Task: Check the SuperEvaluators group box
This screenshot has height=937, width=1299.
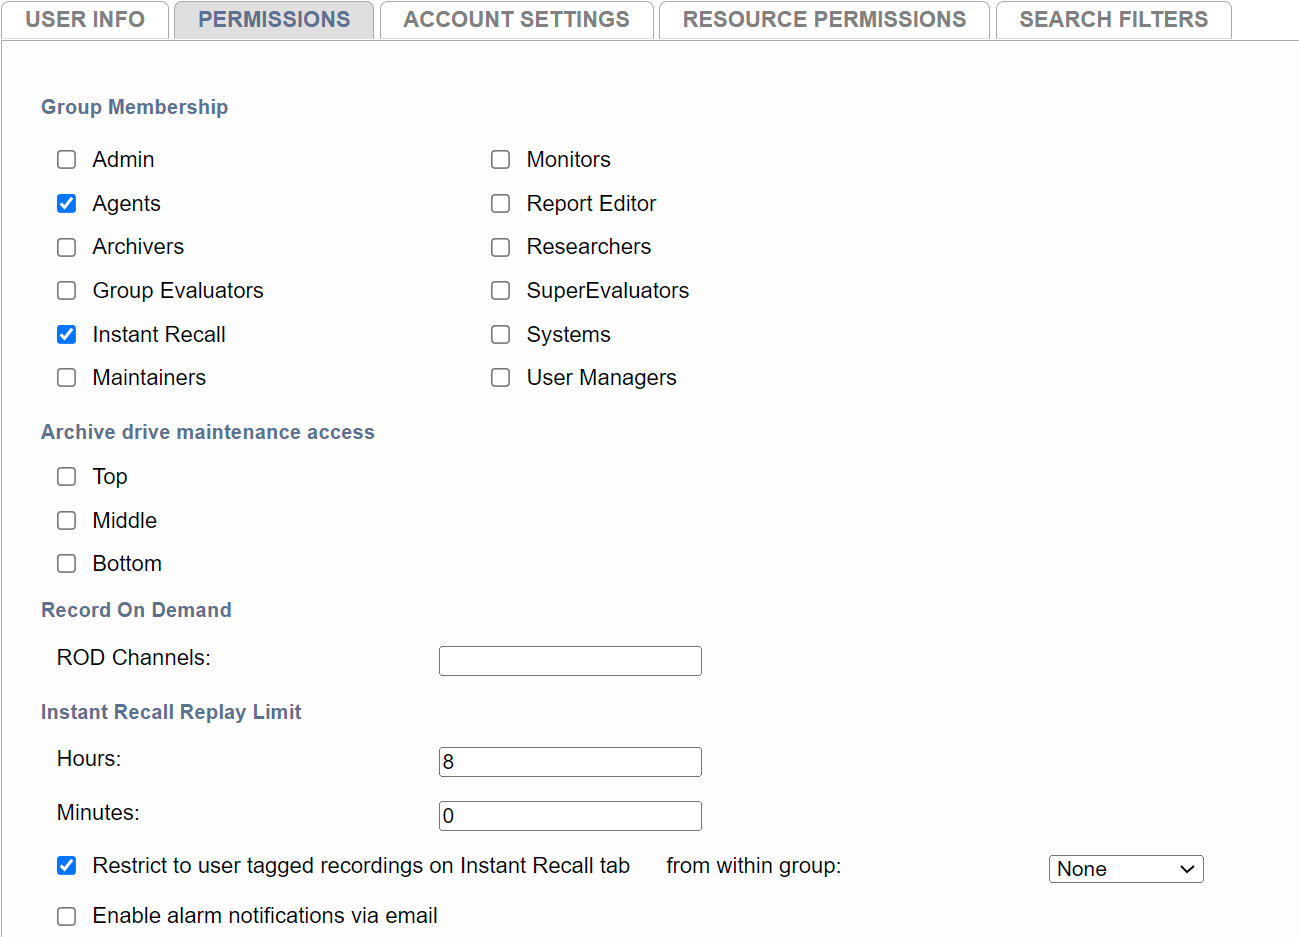Action: point(500,290)
